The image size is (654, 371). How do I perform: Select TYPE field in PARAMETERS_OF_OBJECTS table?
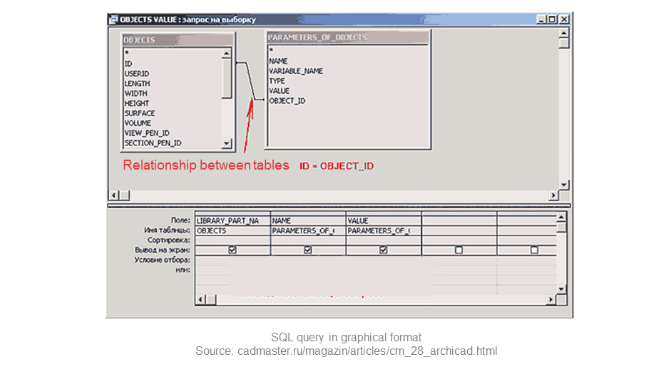click(277, 81)
